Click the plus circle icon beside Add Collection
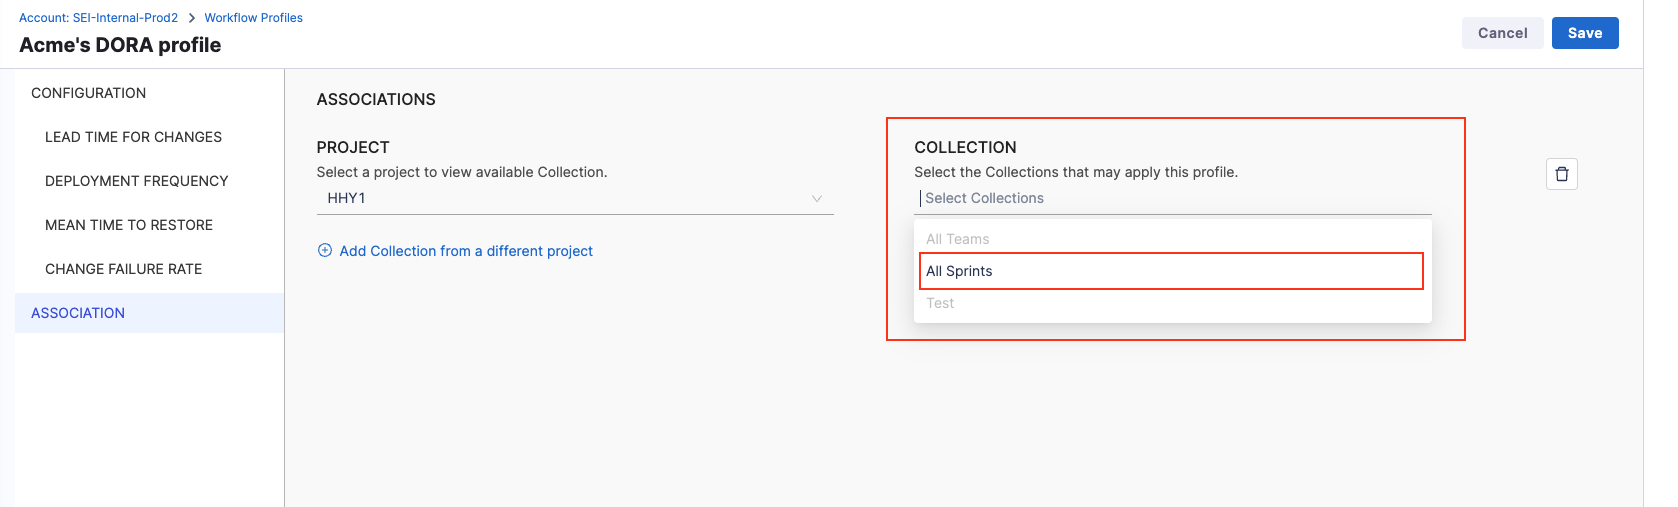The height and width of the screenshot is (507, 1678). [325, 251]
